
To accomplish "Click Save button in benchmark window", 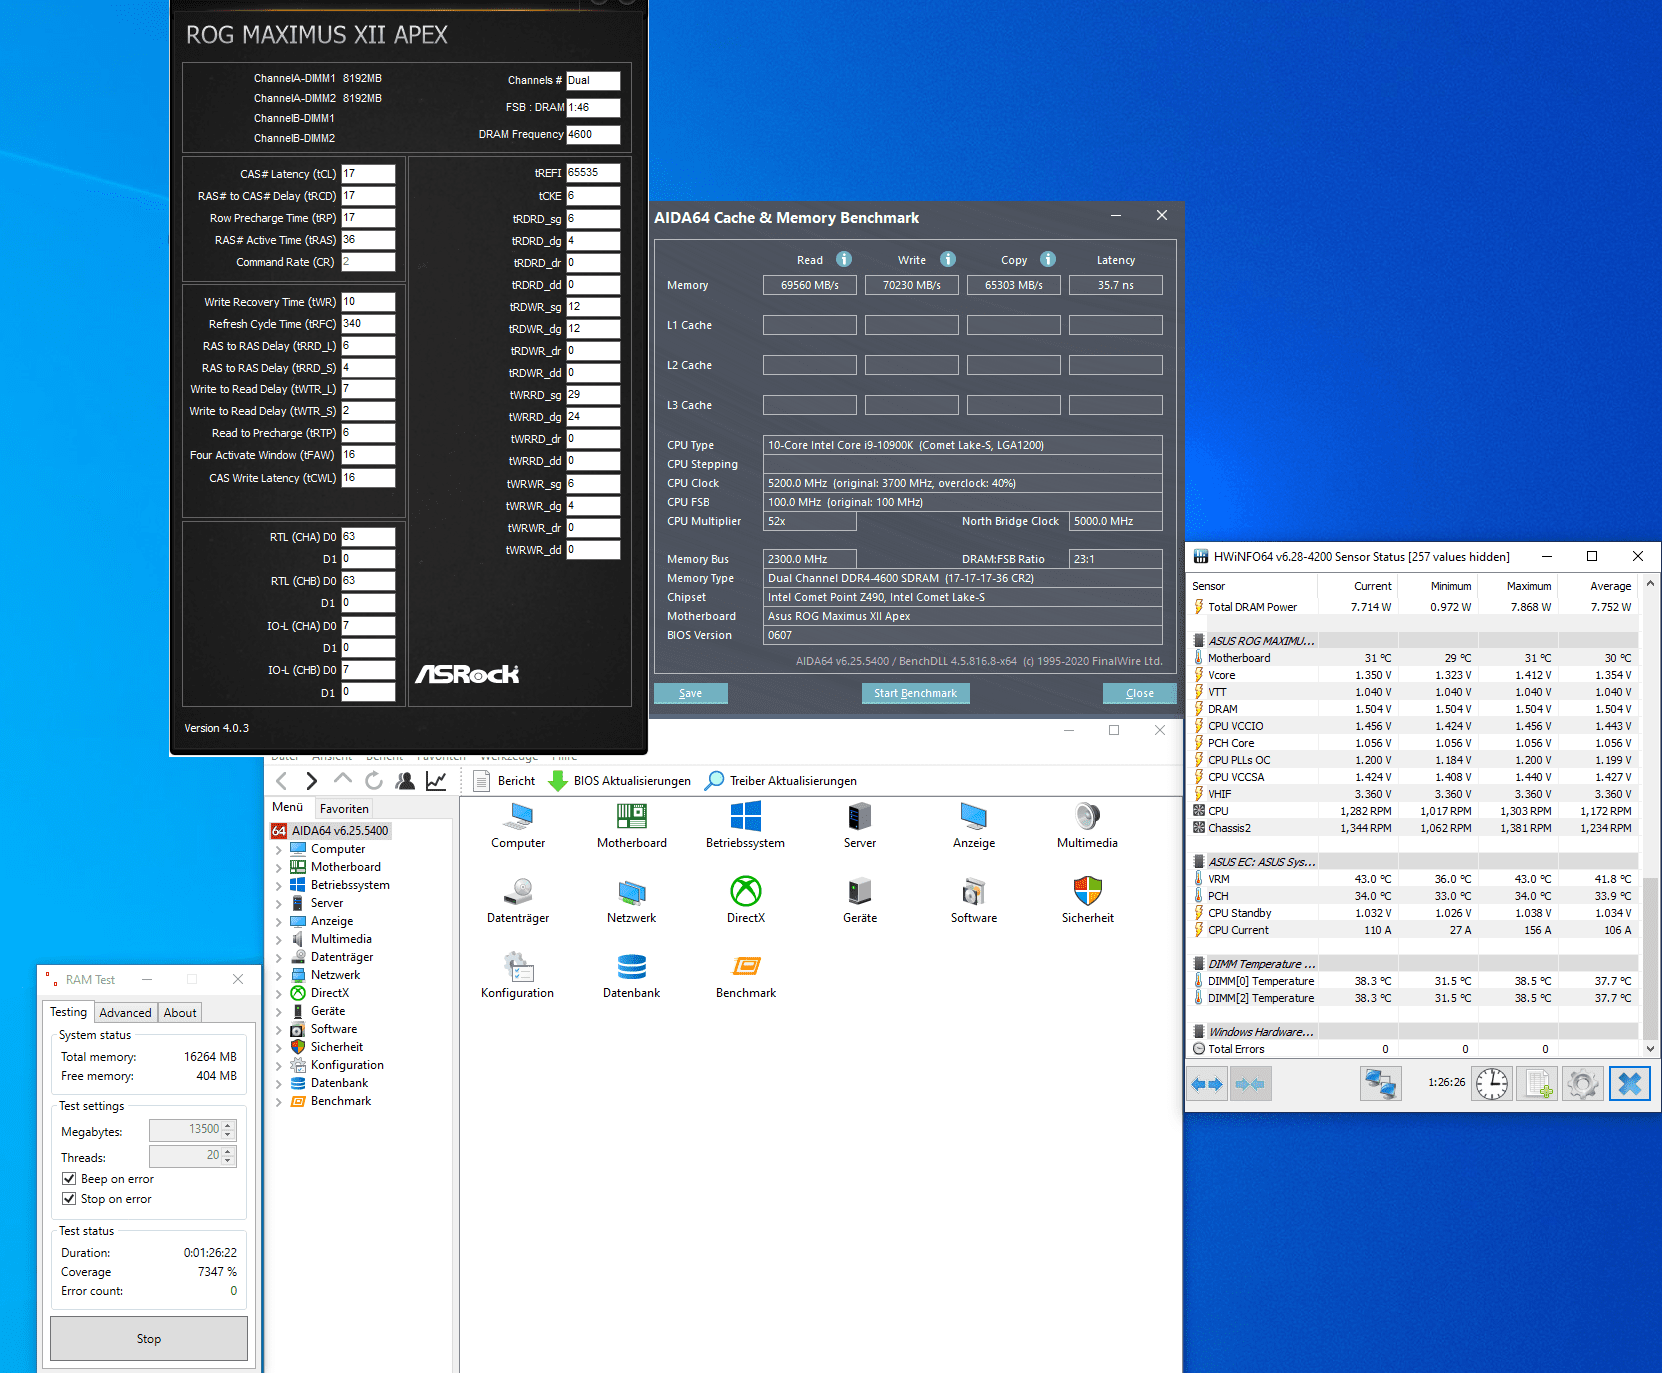I will point(690,693).
